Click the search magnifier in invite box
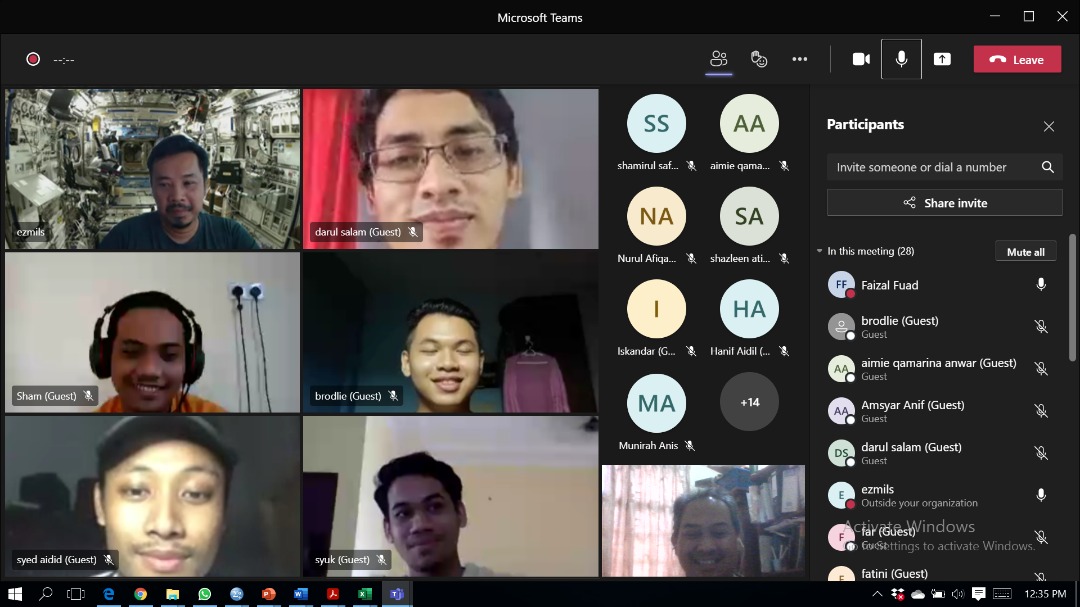The height and width of the screenshot is (607, 1080). 1047,167
